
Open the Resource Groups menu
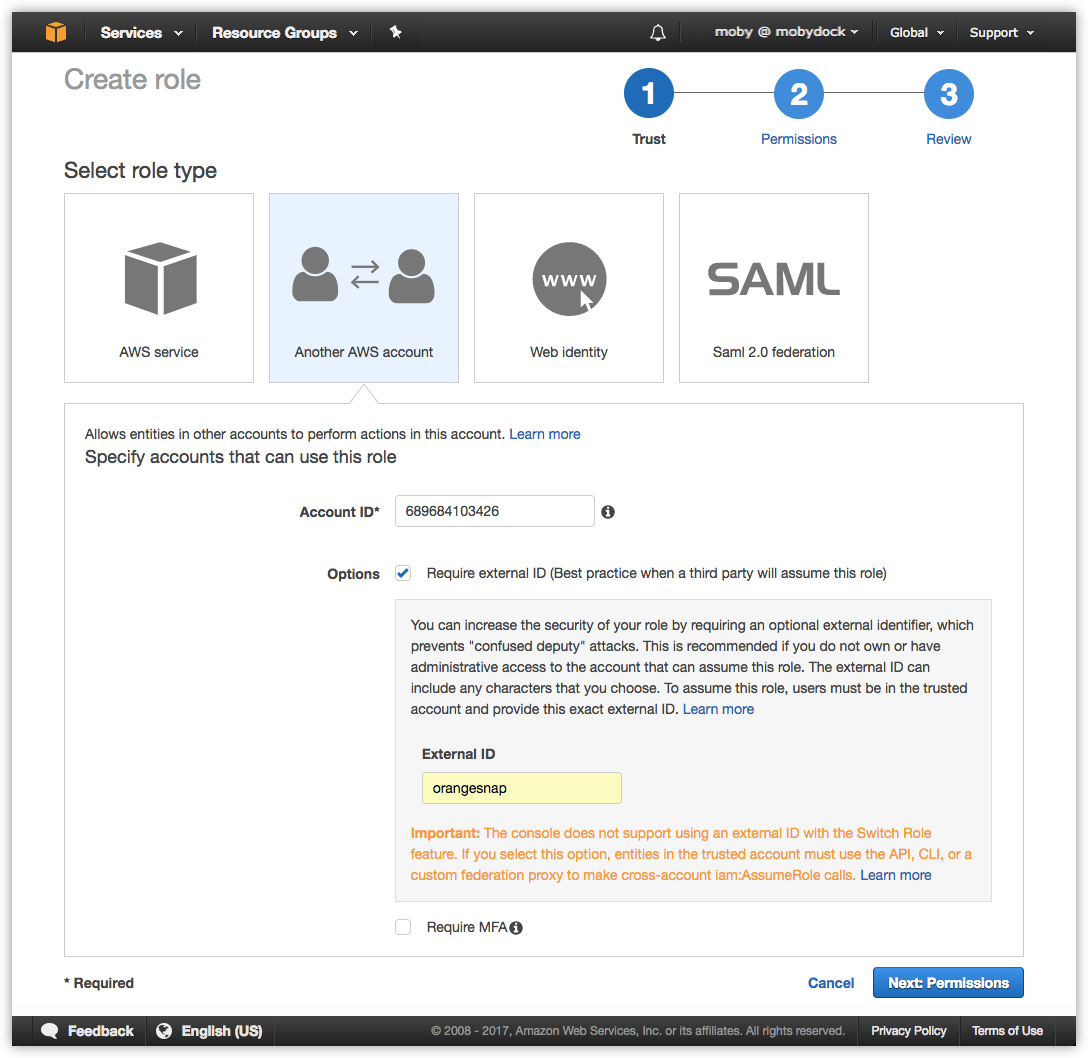[275, 31]
